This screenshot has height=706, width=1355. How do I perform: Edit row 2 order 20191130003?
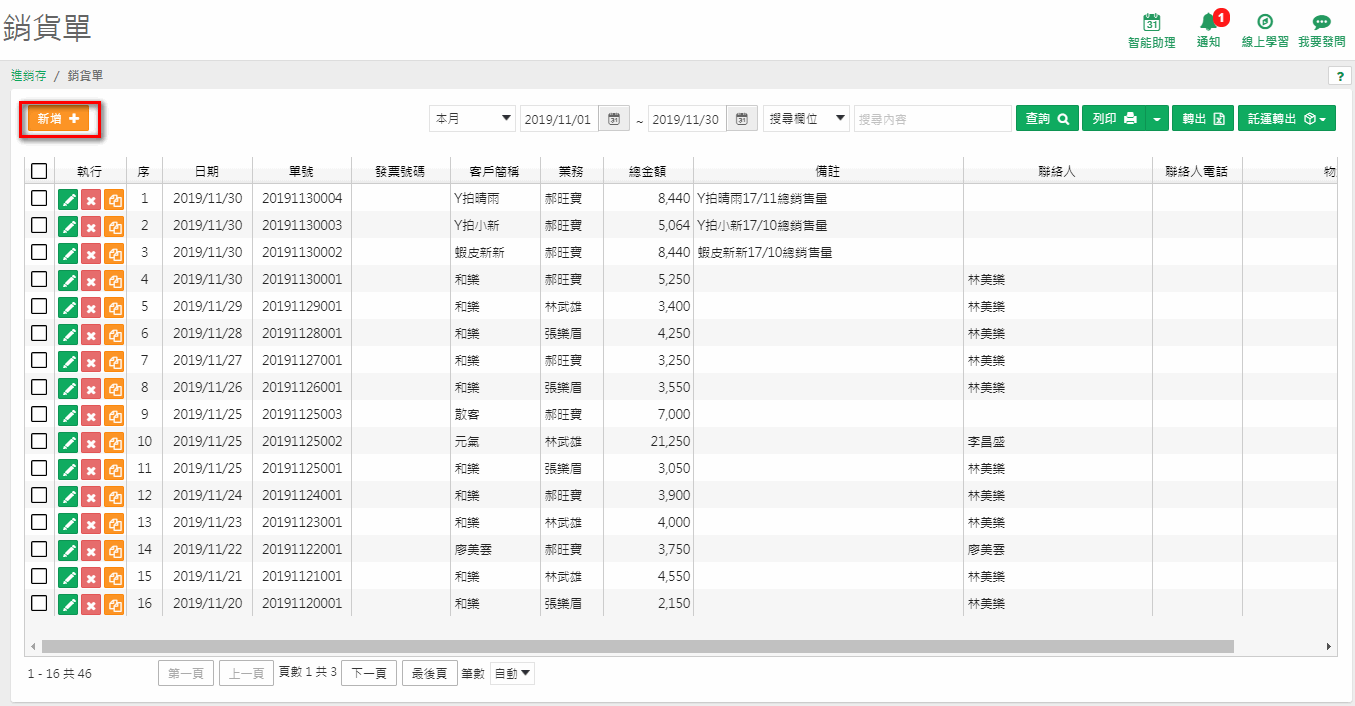pyautogui.click(x=69, y=226)
